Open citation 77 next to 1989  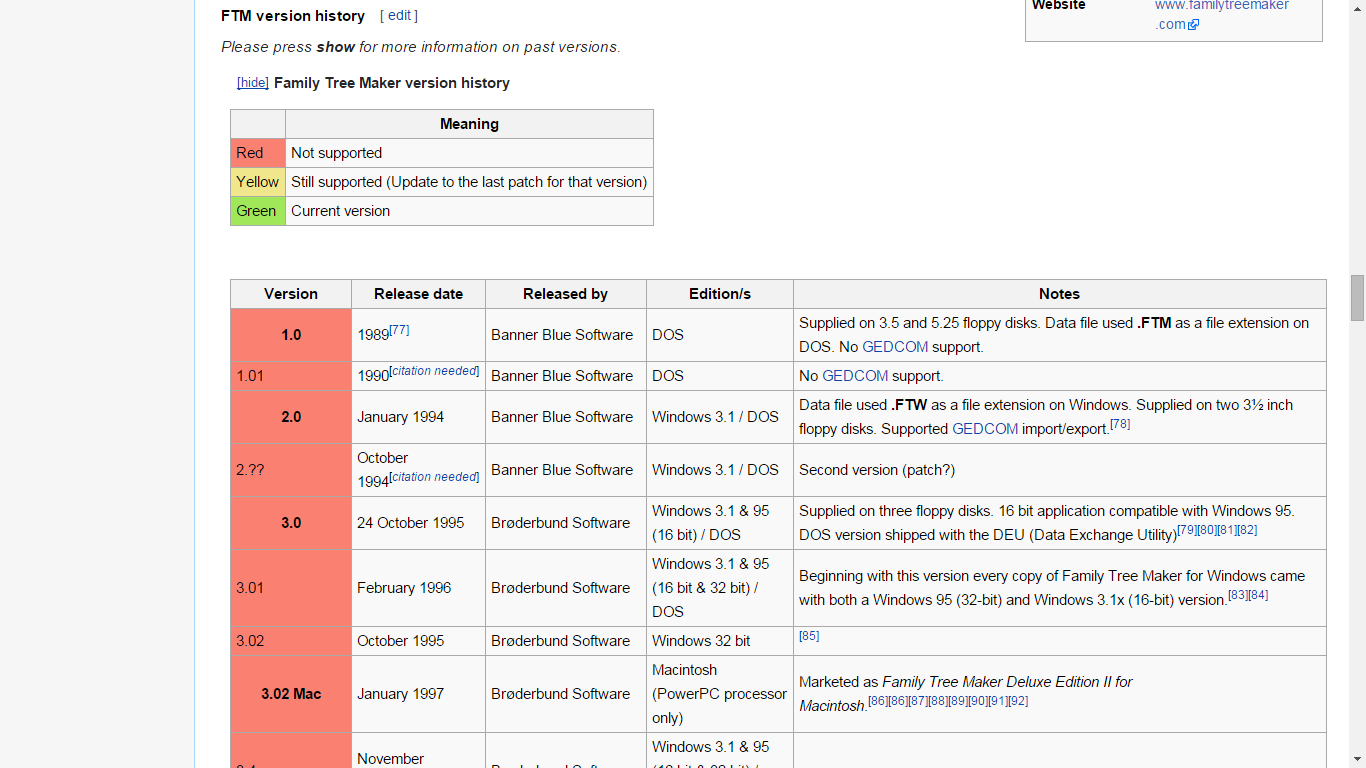coord(399,330)
